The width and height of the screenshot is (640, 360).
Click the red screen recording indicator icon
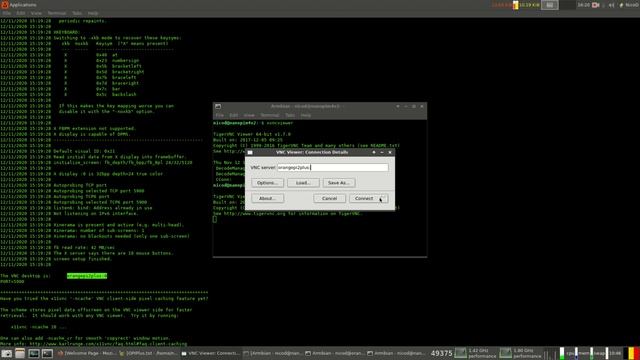pyautogui.click(x=596, y=5)
